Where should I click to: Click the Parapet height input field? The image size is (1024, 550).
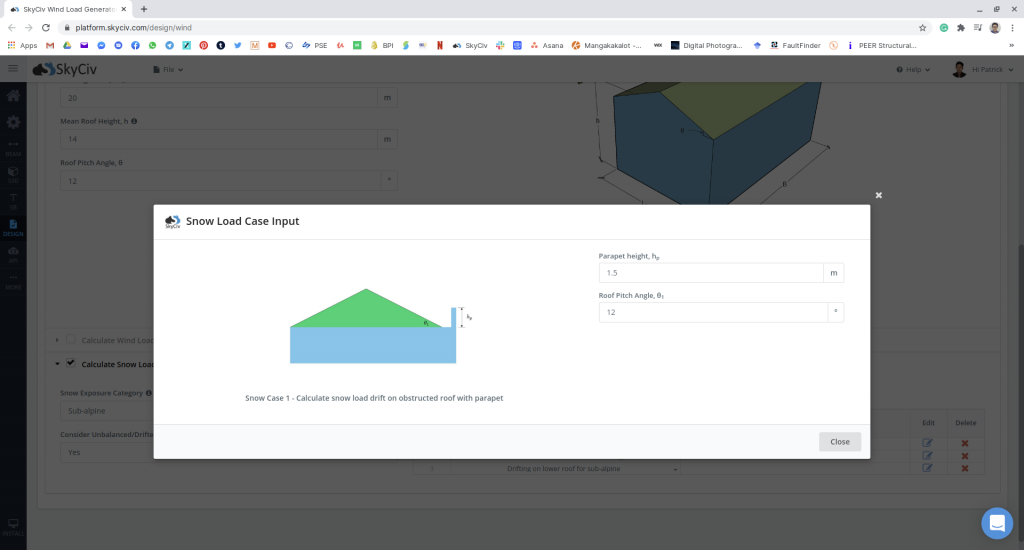pos(710,272)
